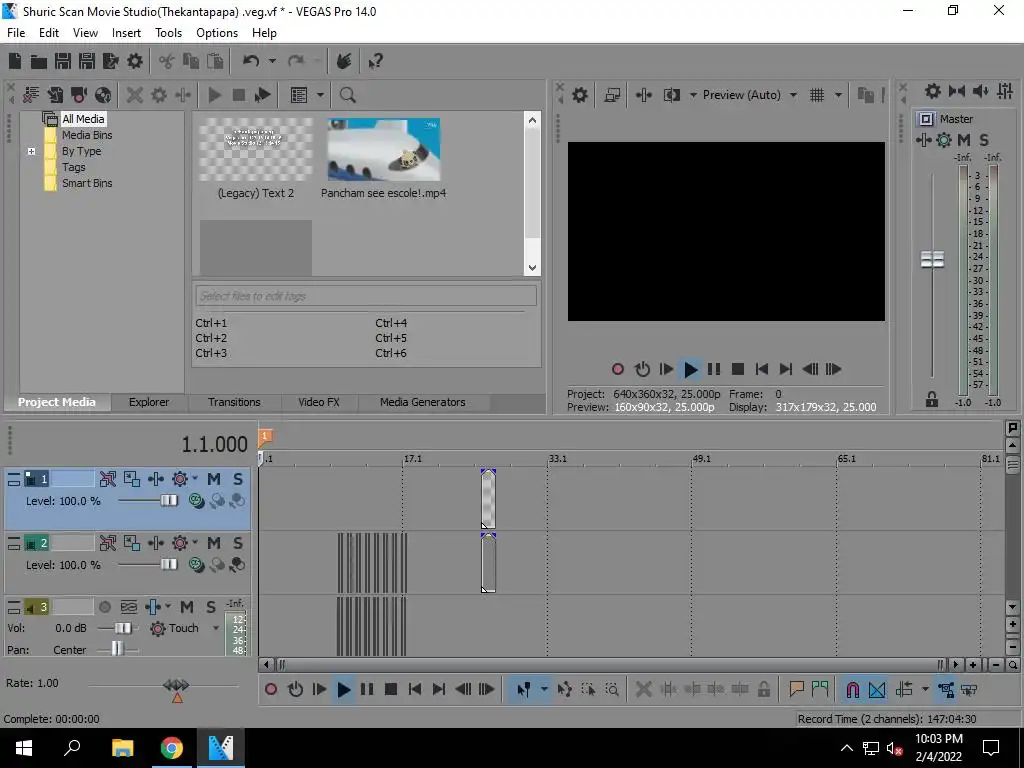Screen dimensions: 1024x768
Task: Toggle Enable Snapping magnet icon
Action: tap(852, 689)
